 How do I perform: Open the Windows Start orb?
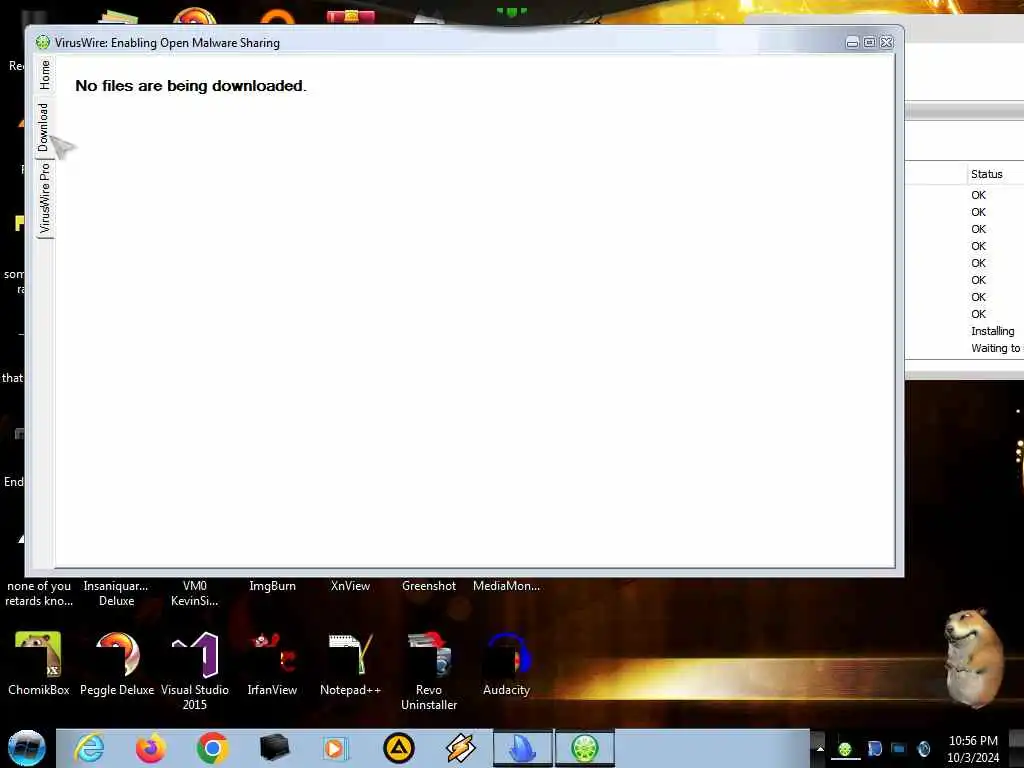[x=27, y=748]
